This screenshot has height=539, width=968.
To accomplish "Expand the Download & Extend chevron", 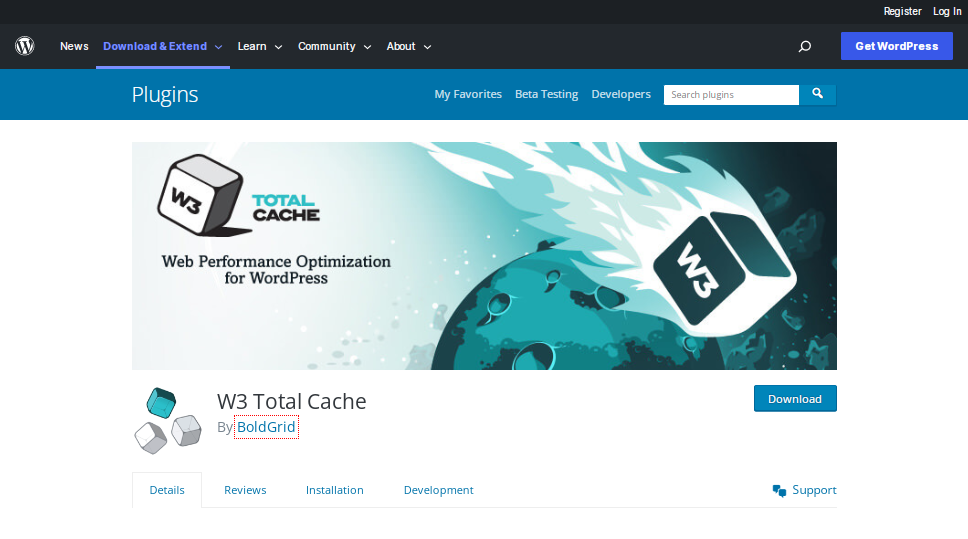I will click(x=219, y=47).
